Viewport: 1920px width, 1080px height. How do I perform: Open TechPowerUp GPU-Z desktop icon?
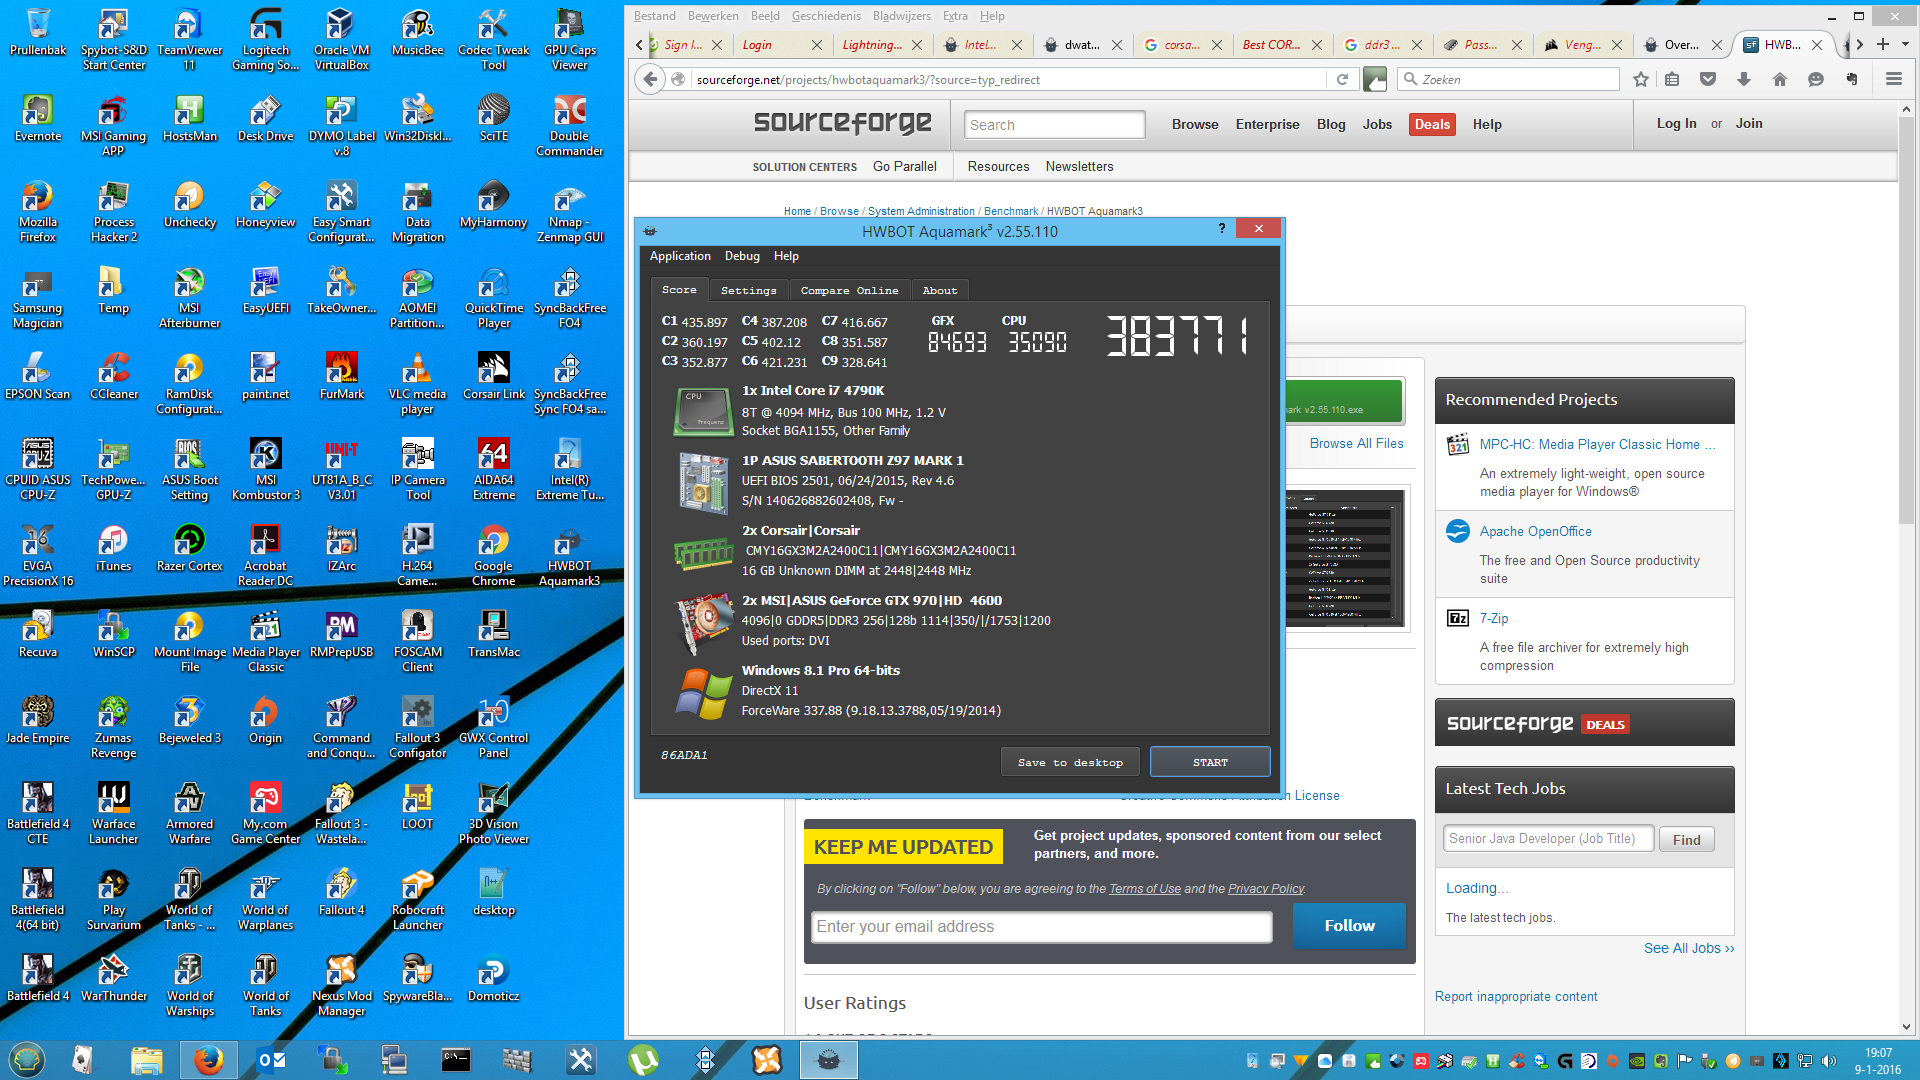(113, 470)
